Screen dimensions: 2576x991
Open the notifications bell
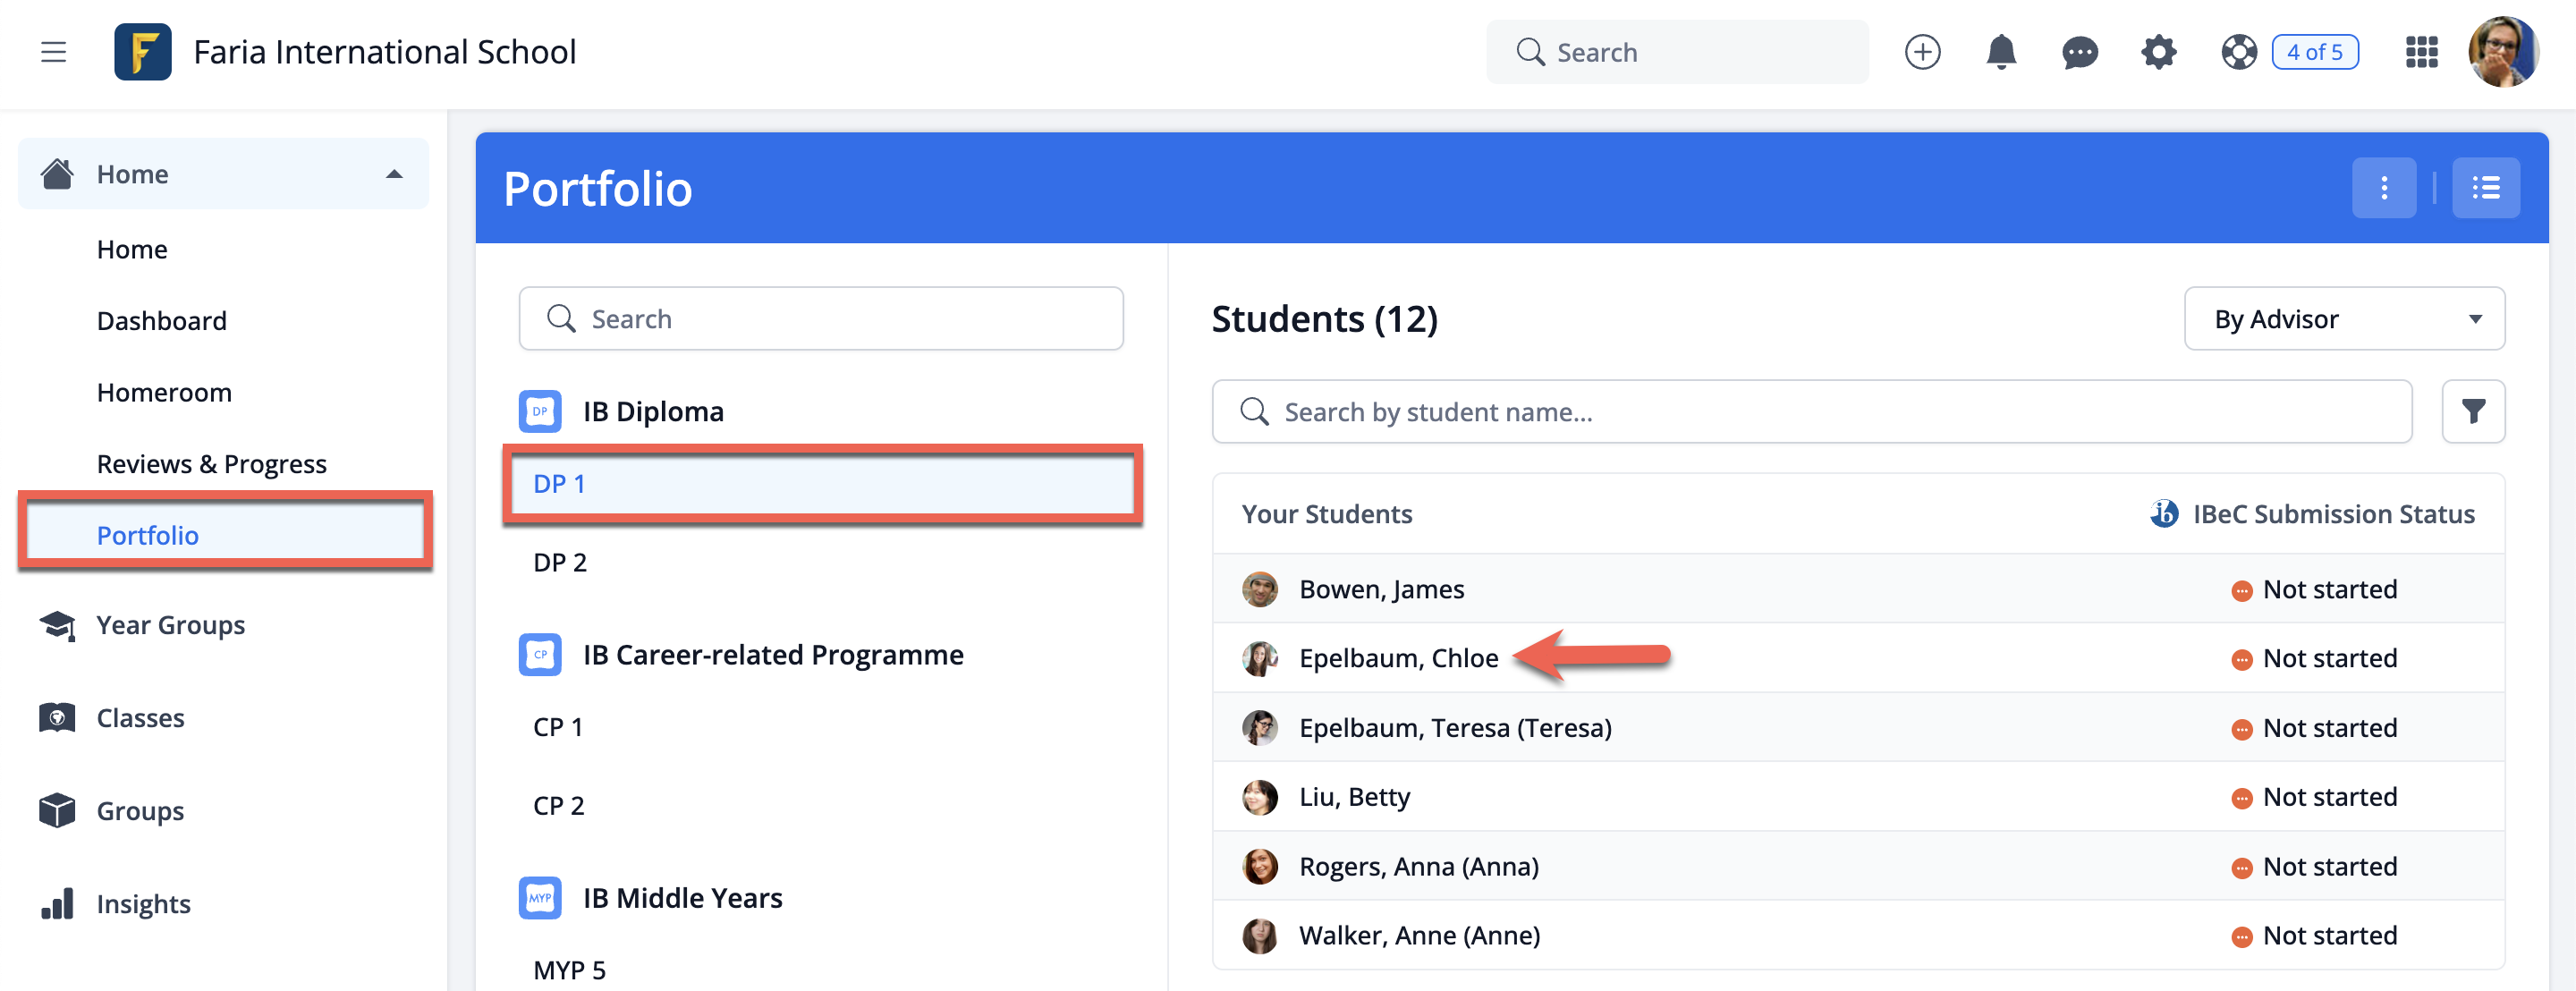tap(2000, 52)
